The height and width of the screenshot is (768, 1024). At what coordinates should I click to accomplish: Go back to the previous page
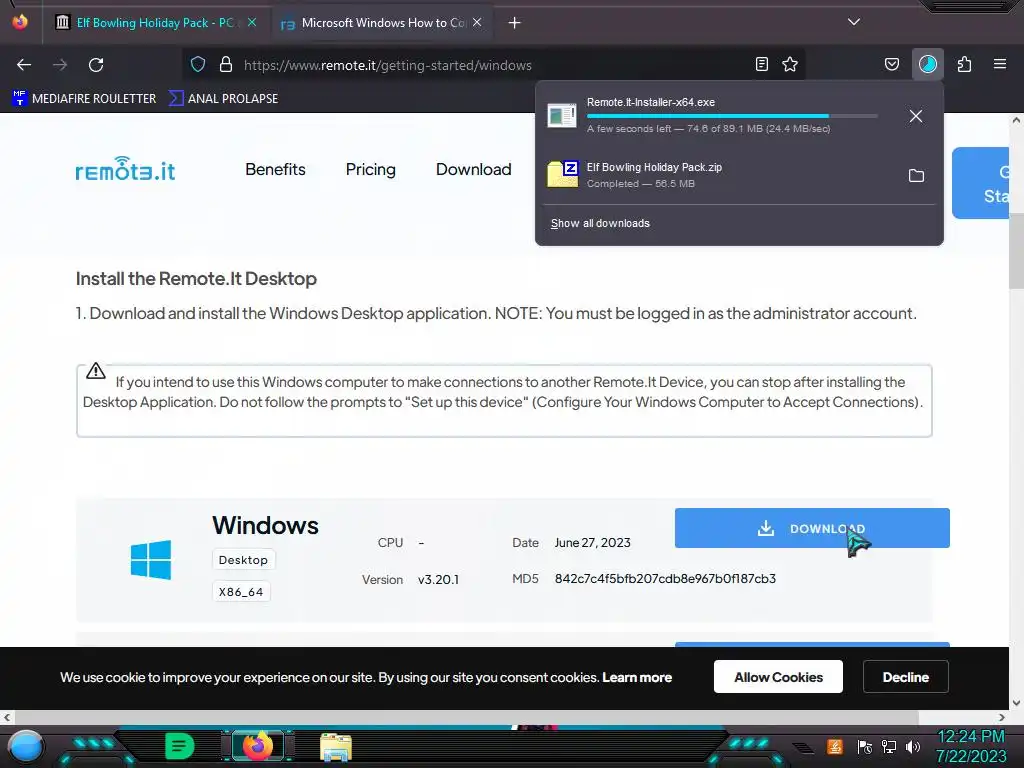click(x=24, y=65)
